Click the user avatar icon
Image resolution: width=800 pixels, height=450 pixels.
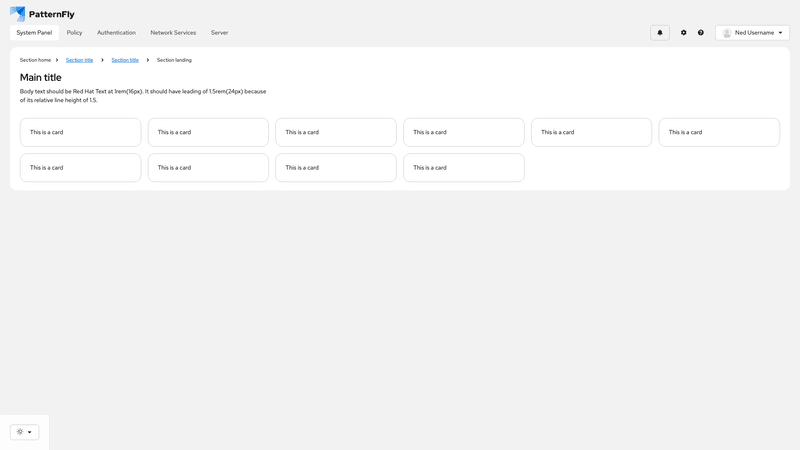coord(727,33)
